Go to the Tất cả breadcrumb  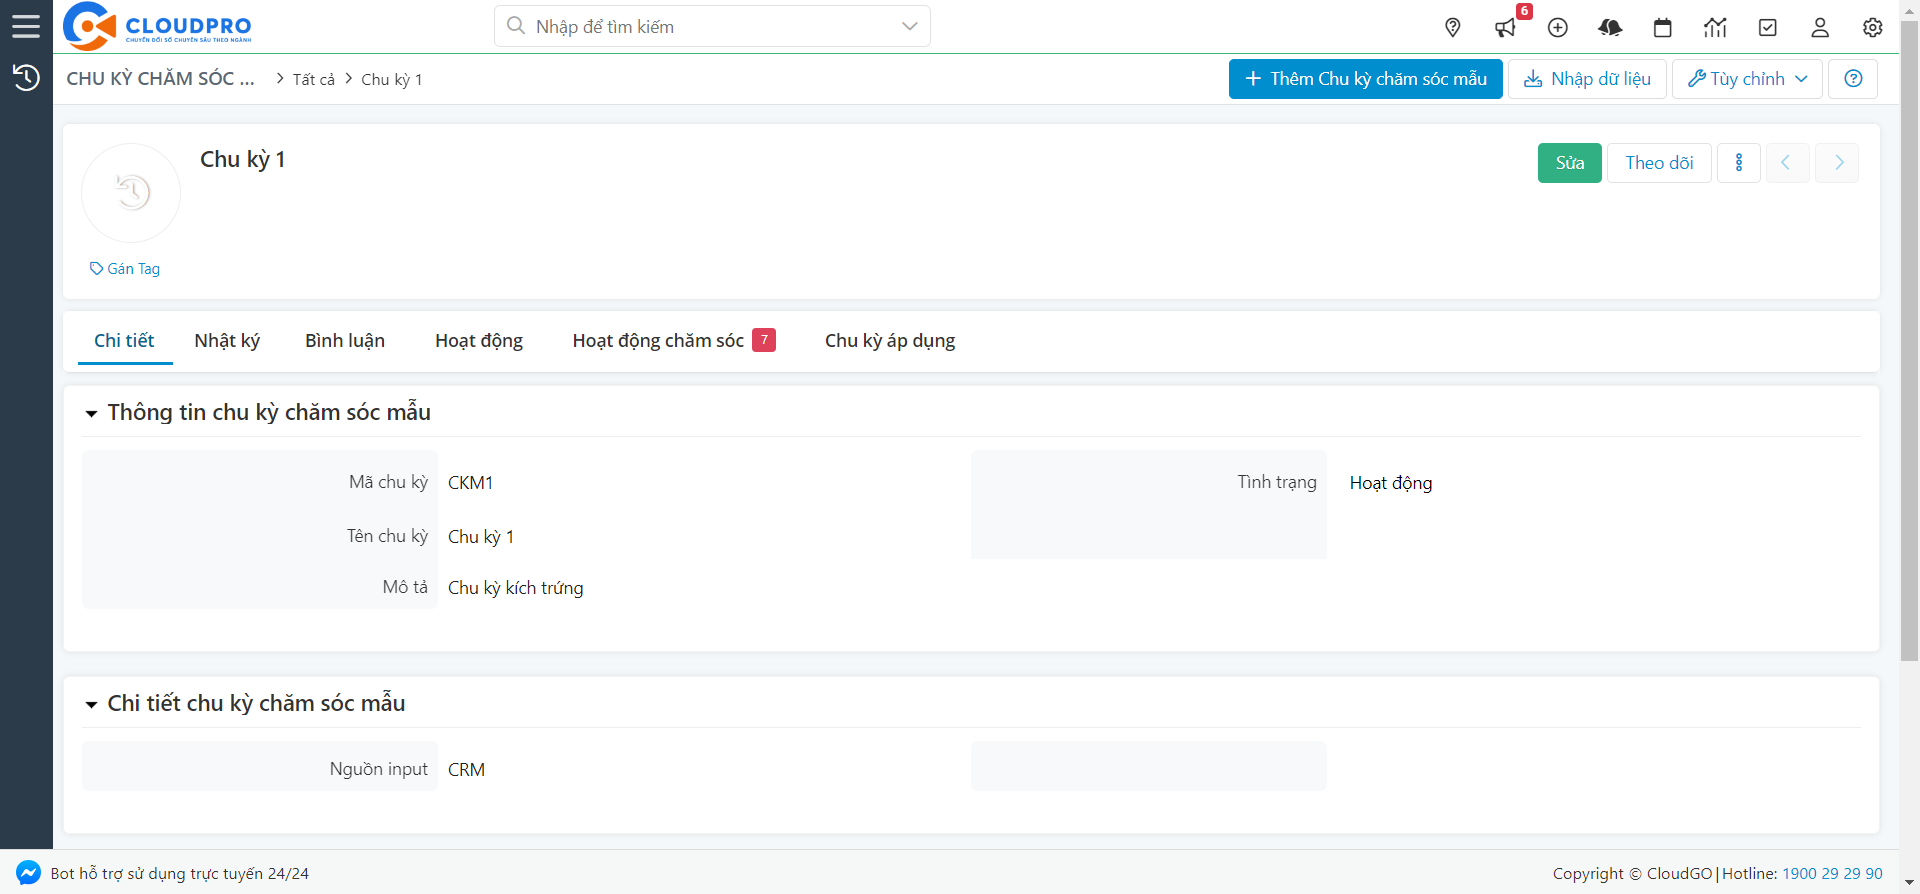(313, 79)
